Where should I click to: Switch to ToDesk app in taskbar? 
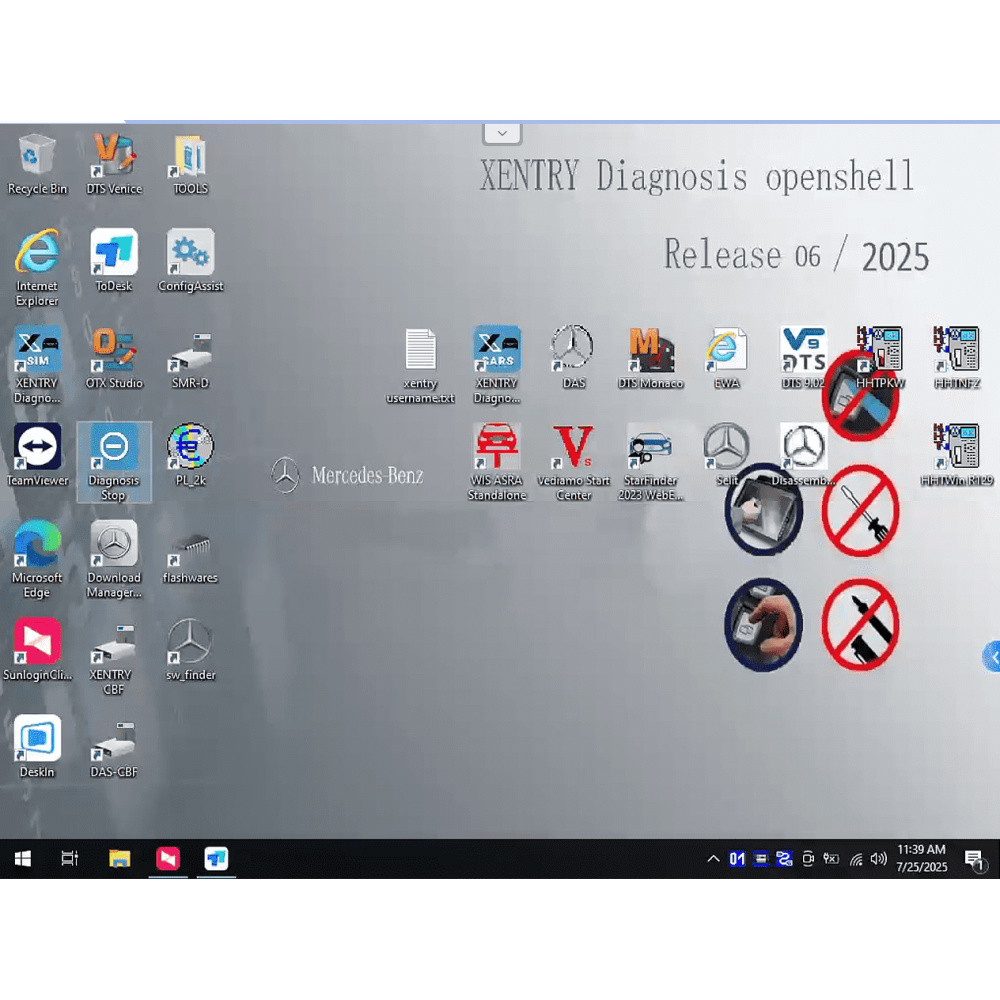point(217,858)
